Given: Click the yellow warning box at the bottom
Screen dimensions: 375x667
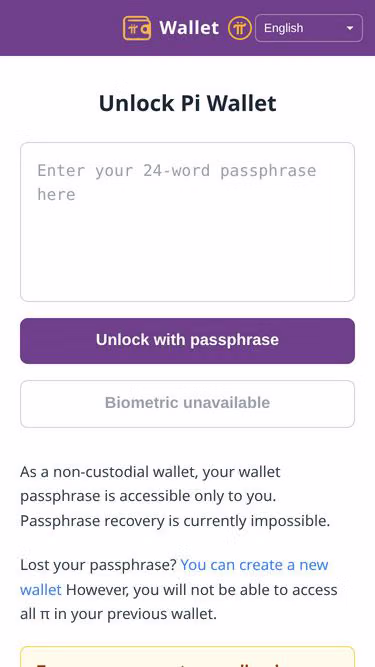Looking at the screenshot, I should coord(188,657).
